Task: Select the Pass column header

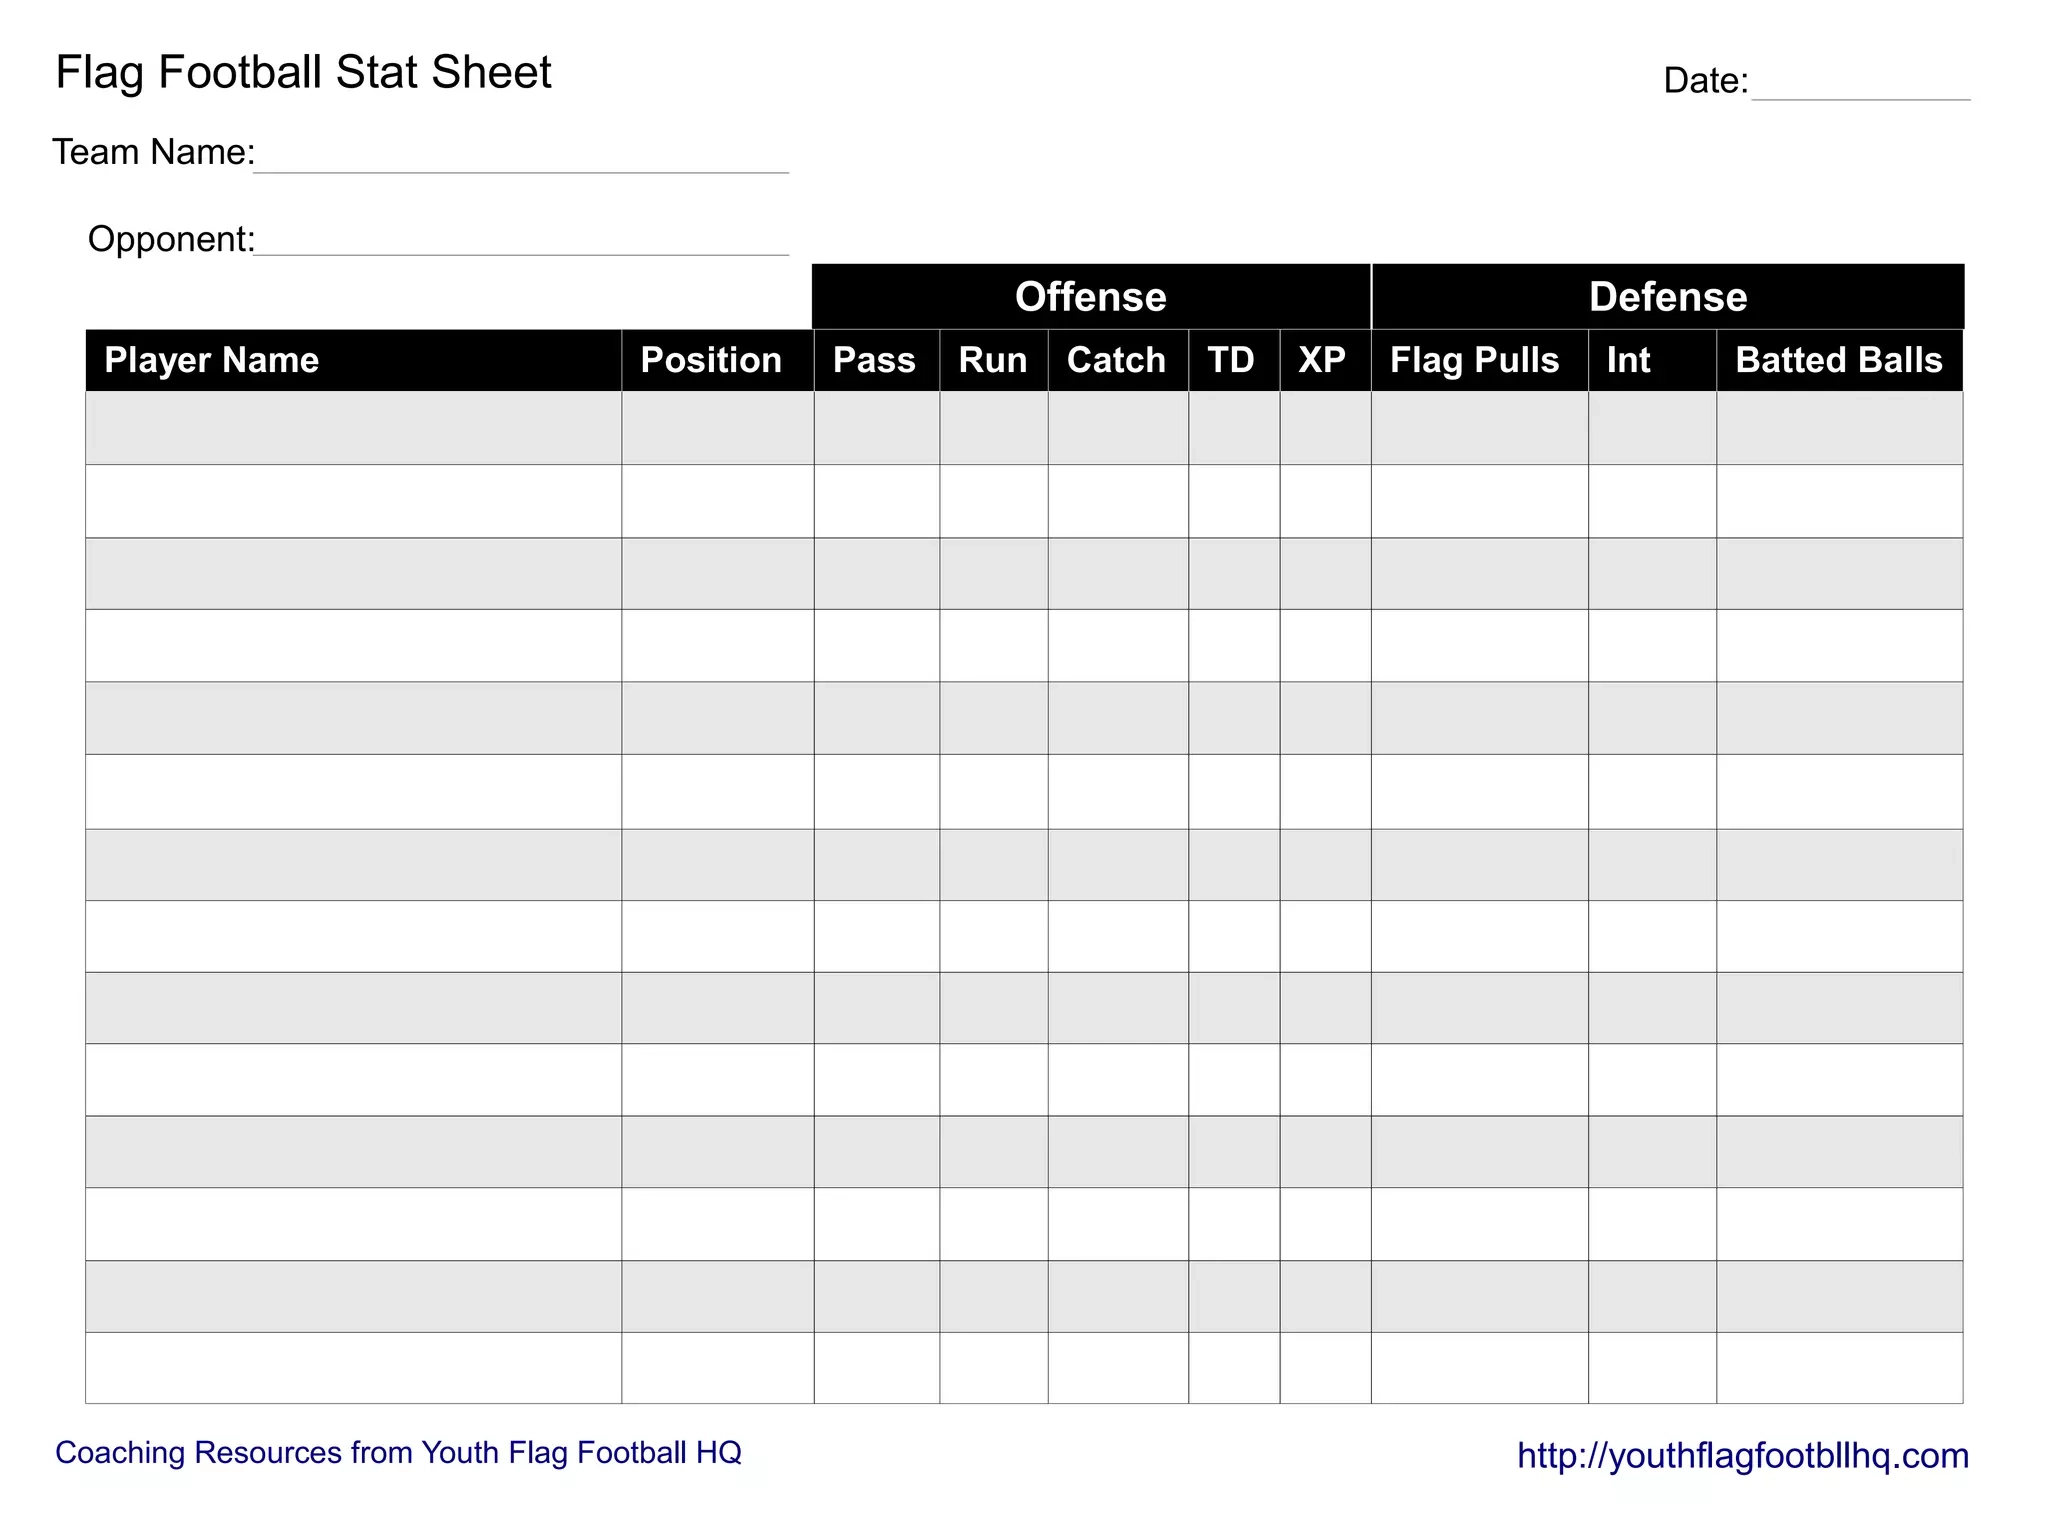Action: tap(875, 360)
